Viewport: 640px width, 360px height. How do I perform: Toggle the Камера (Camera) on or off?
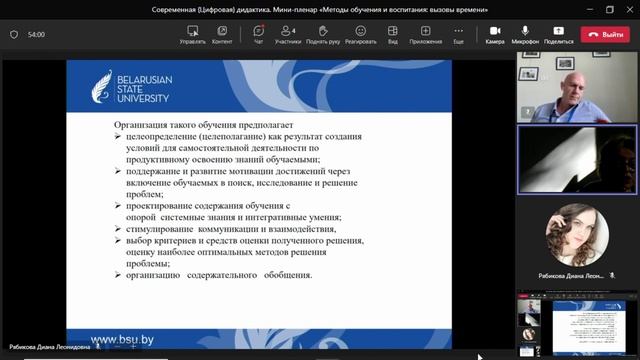(x=495, y=35)
